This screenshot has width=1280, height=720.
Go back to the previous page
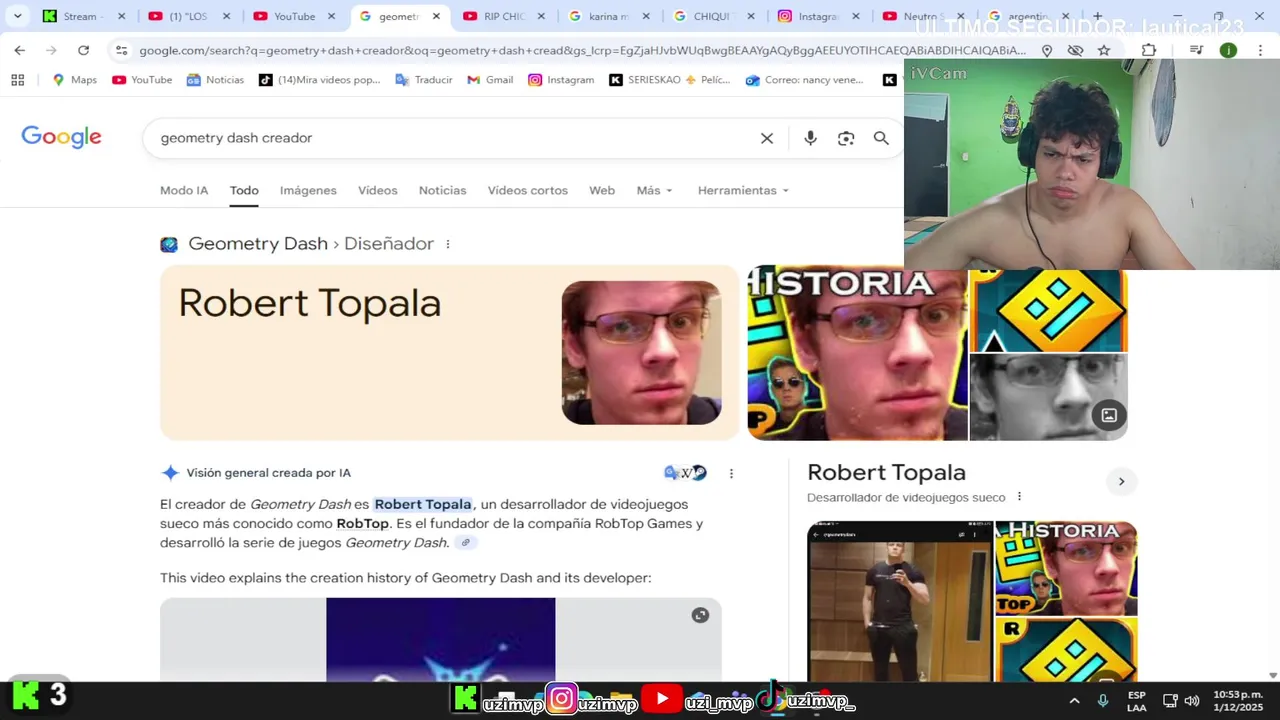pyautogui.click(x=20, y=50)
